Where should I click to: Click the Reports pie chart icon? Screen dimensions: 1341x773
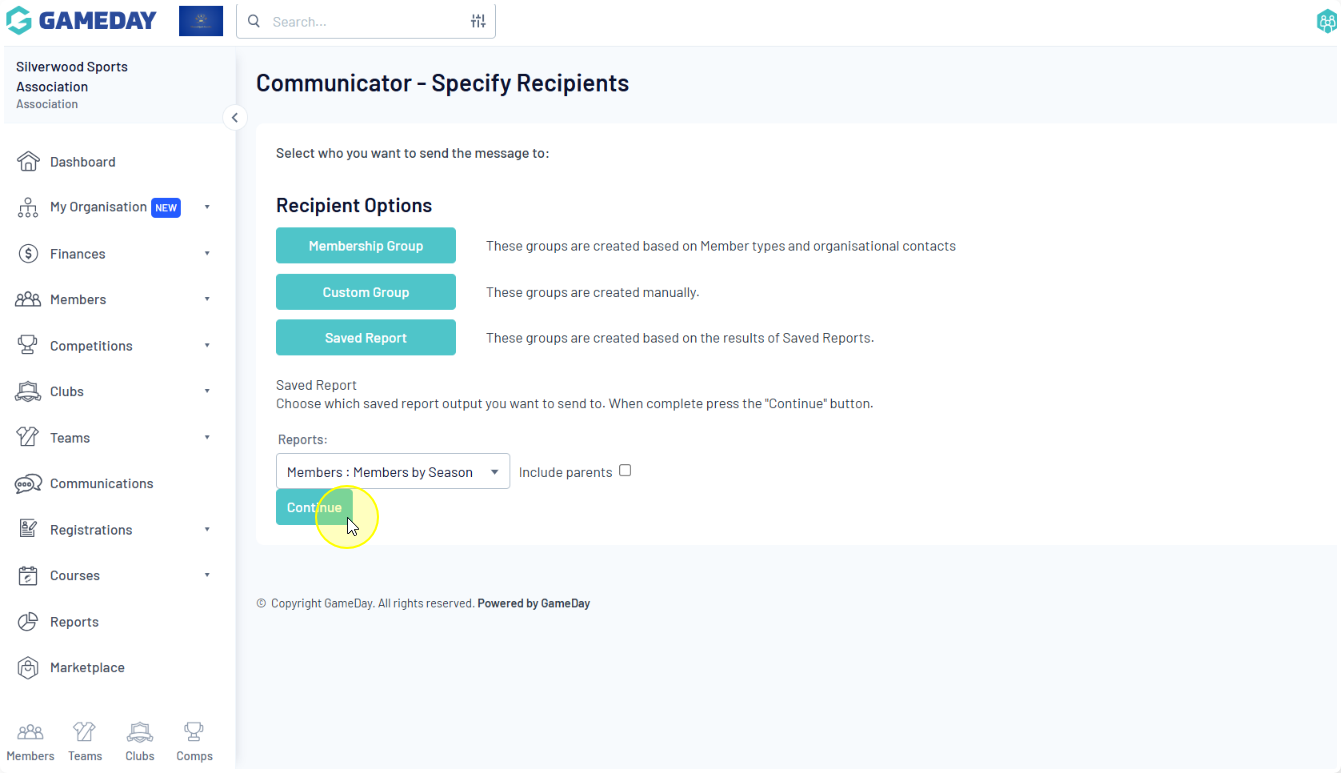(28, 622)
